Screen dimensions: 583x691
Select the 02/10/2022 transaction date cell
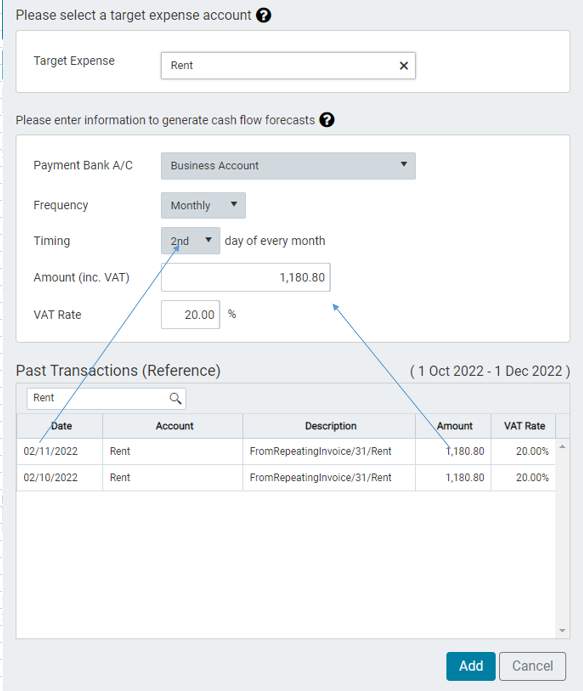[x=60, y=478]
